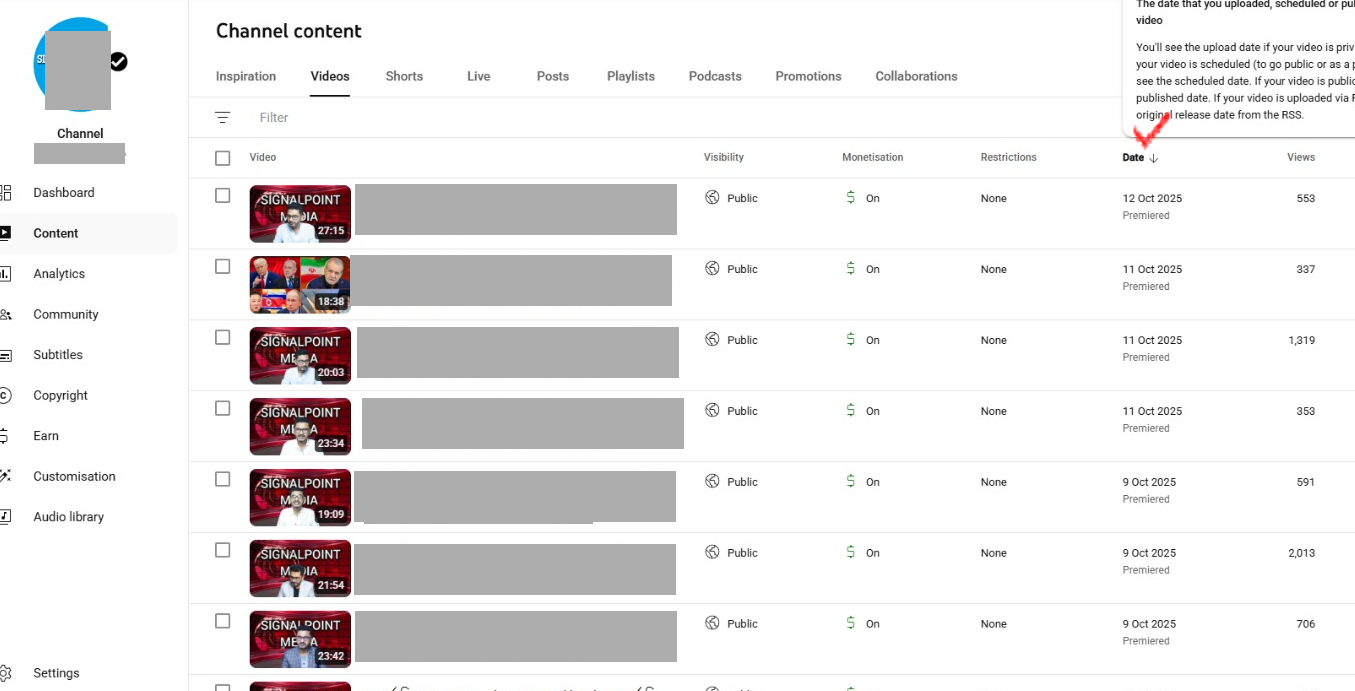Open the Visibility column header
The height and width of the screenshot is (691, 1355).
point(723,157)
